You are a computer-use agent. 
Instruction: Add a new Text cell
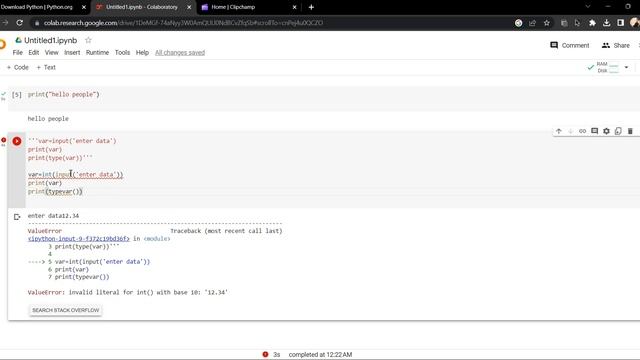(x=46, y=67)
